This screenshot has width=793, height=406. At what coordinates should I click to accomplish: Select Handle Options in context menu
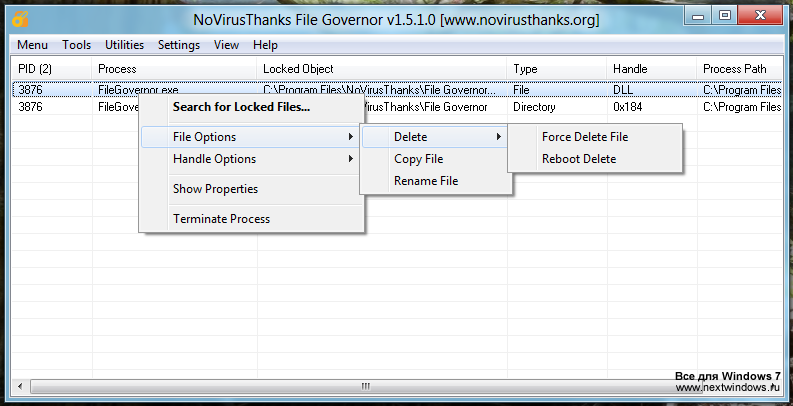(x=252, y=159)
